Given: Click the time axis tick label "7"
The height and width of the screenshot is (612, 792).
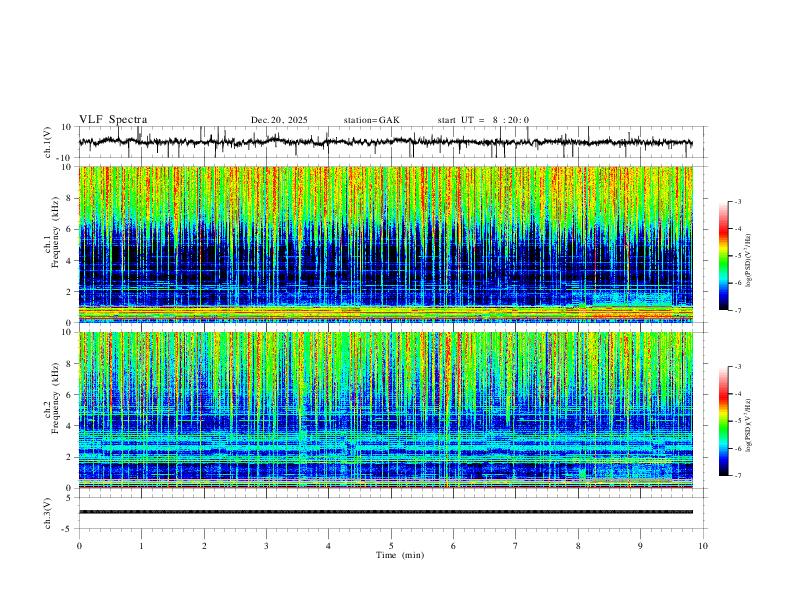Looking at the screenshot, I should coord(516,546).
